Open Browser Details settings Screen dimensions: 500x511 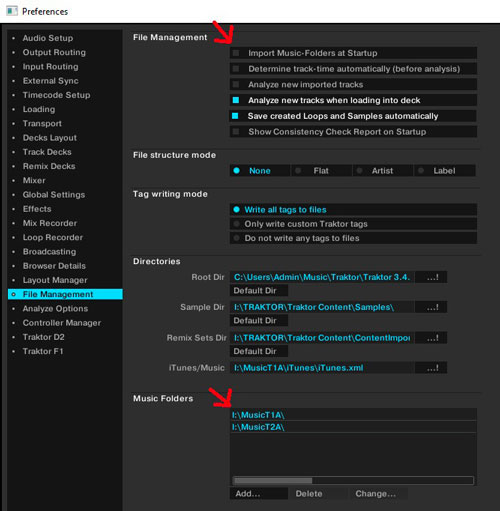54,266
